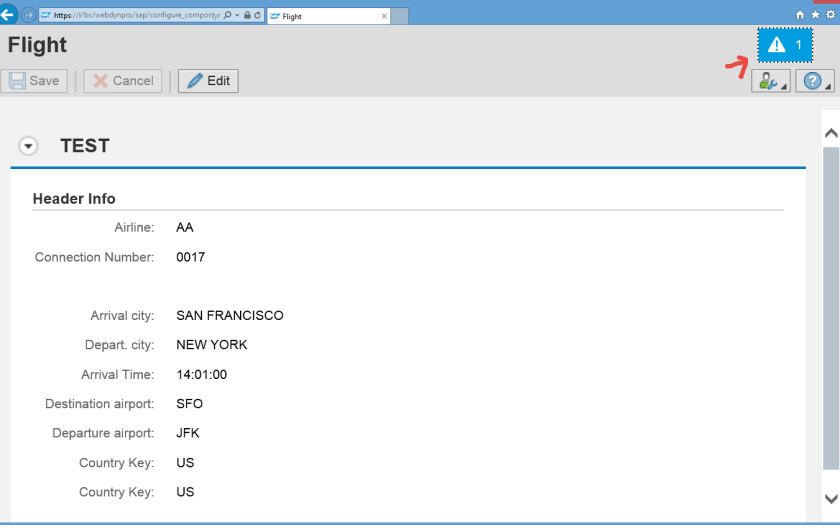Click the address bar URL field

(x=137, y=15)
